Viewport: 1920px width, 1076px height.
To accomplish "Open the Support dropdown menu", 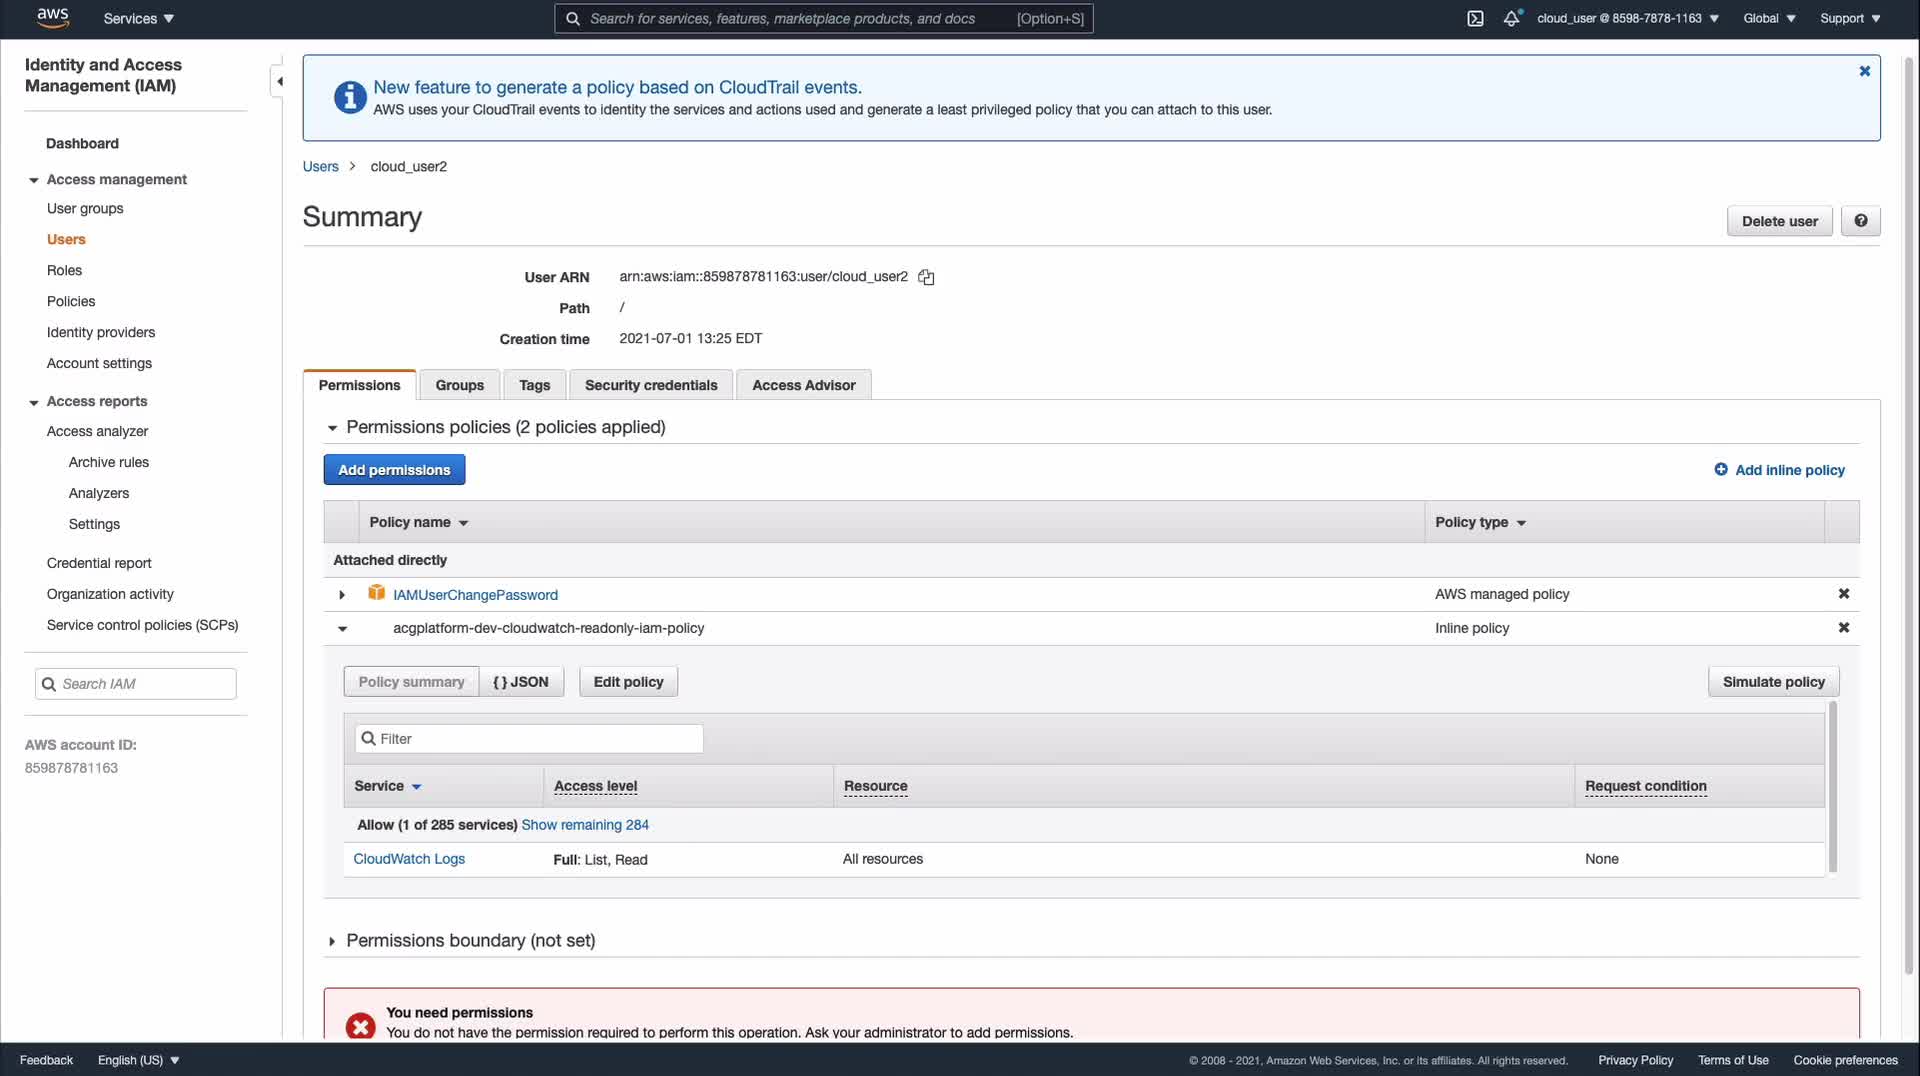I will [1850, 18].
